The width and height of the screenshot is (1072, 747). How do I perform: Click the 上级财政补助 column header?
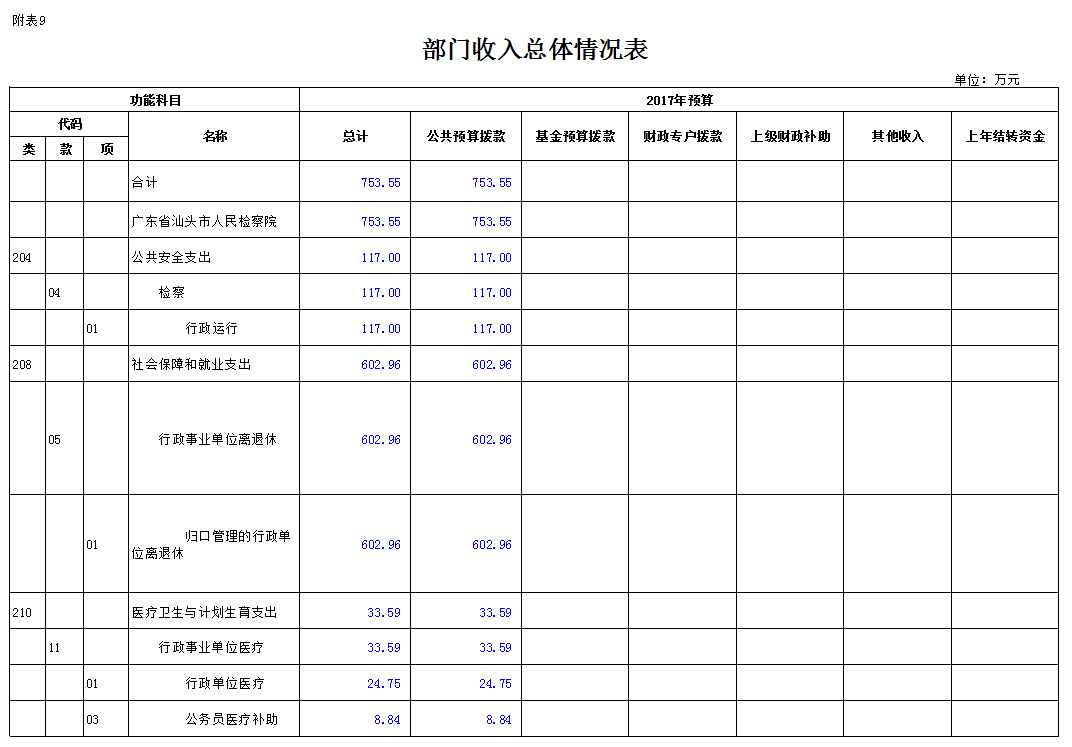(x=790, y=136)
